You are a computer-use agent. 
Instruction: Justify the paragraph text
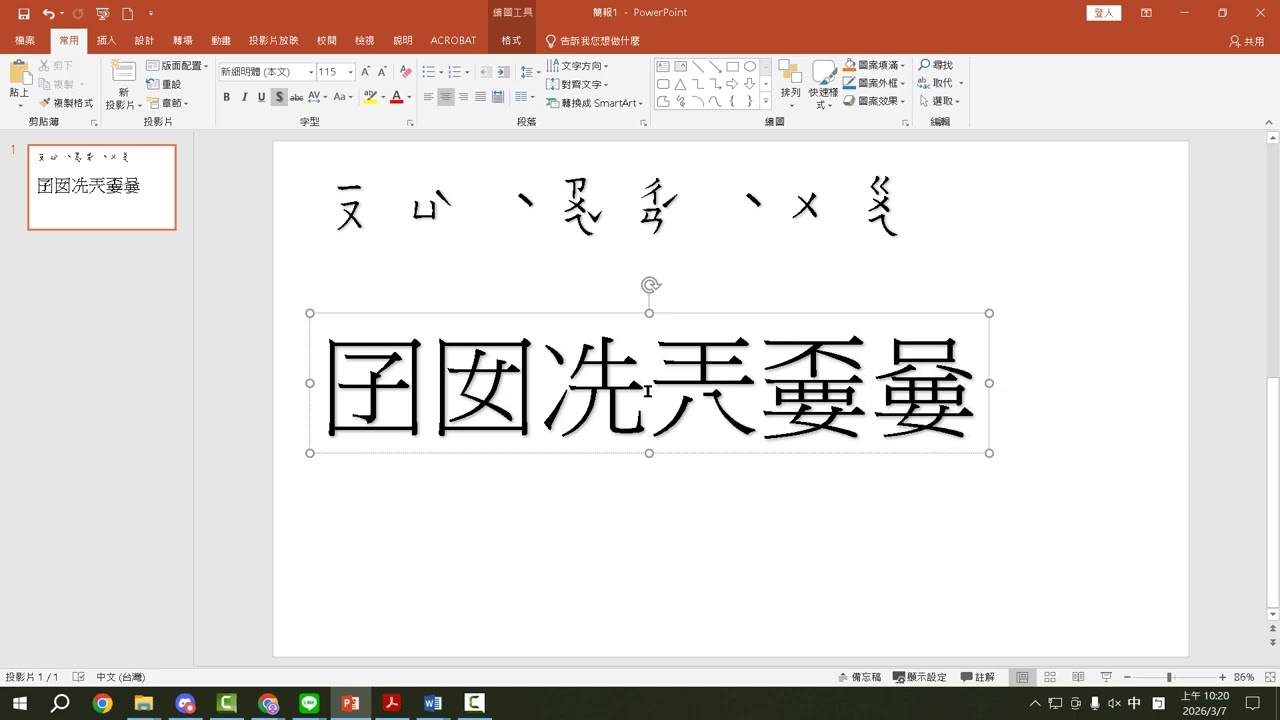pyautogui.click(x=481, y=97)
